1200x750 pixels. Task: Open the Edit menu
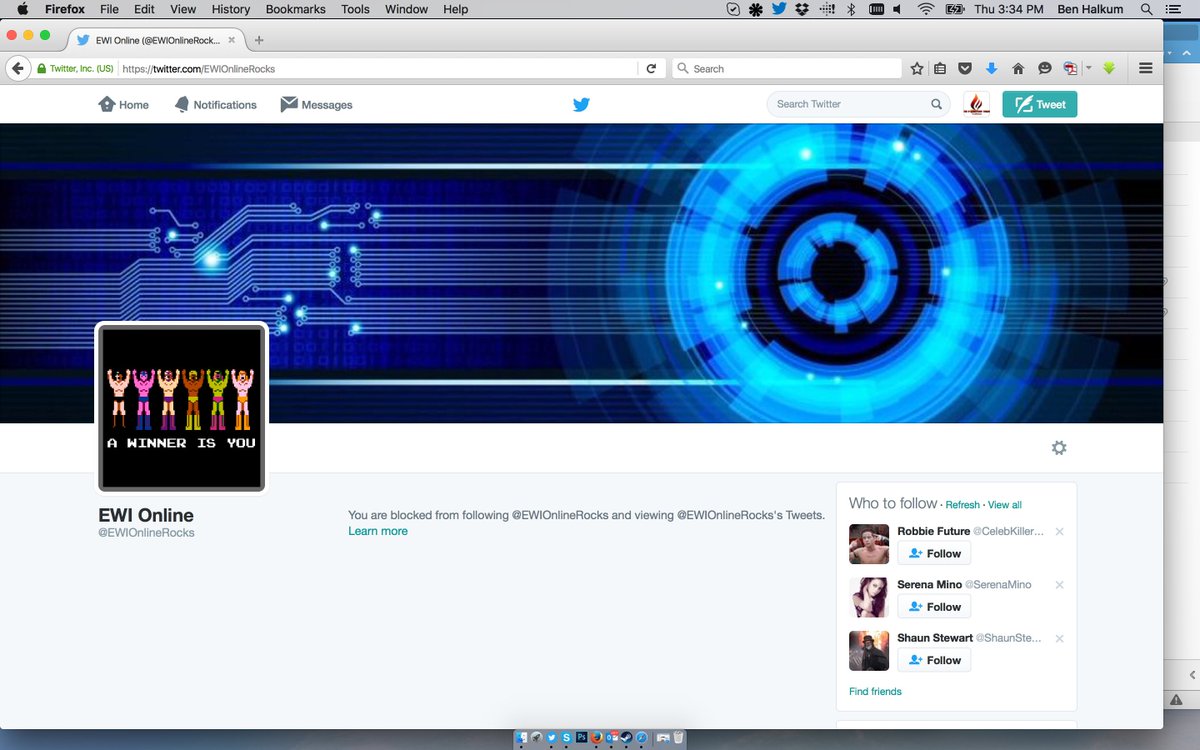tap(145, 9)
